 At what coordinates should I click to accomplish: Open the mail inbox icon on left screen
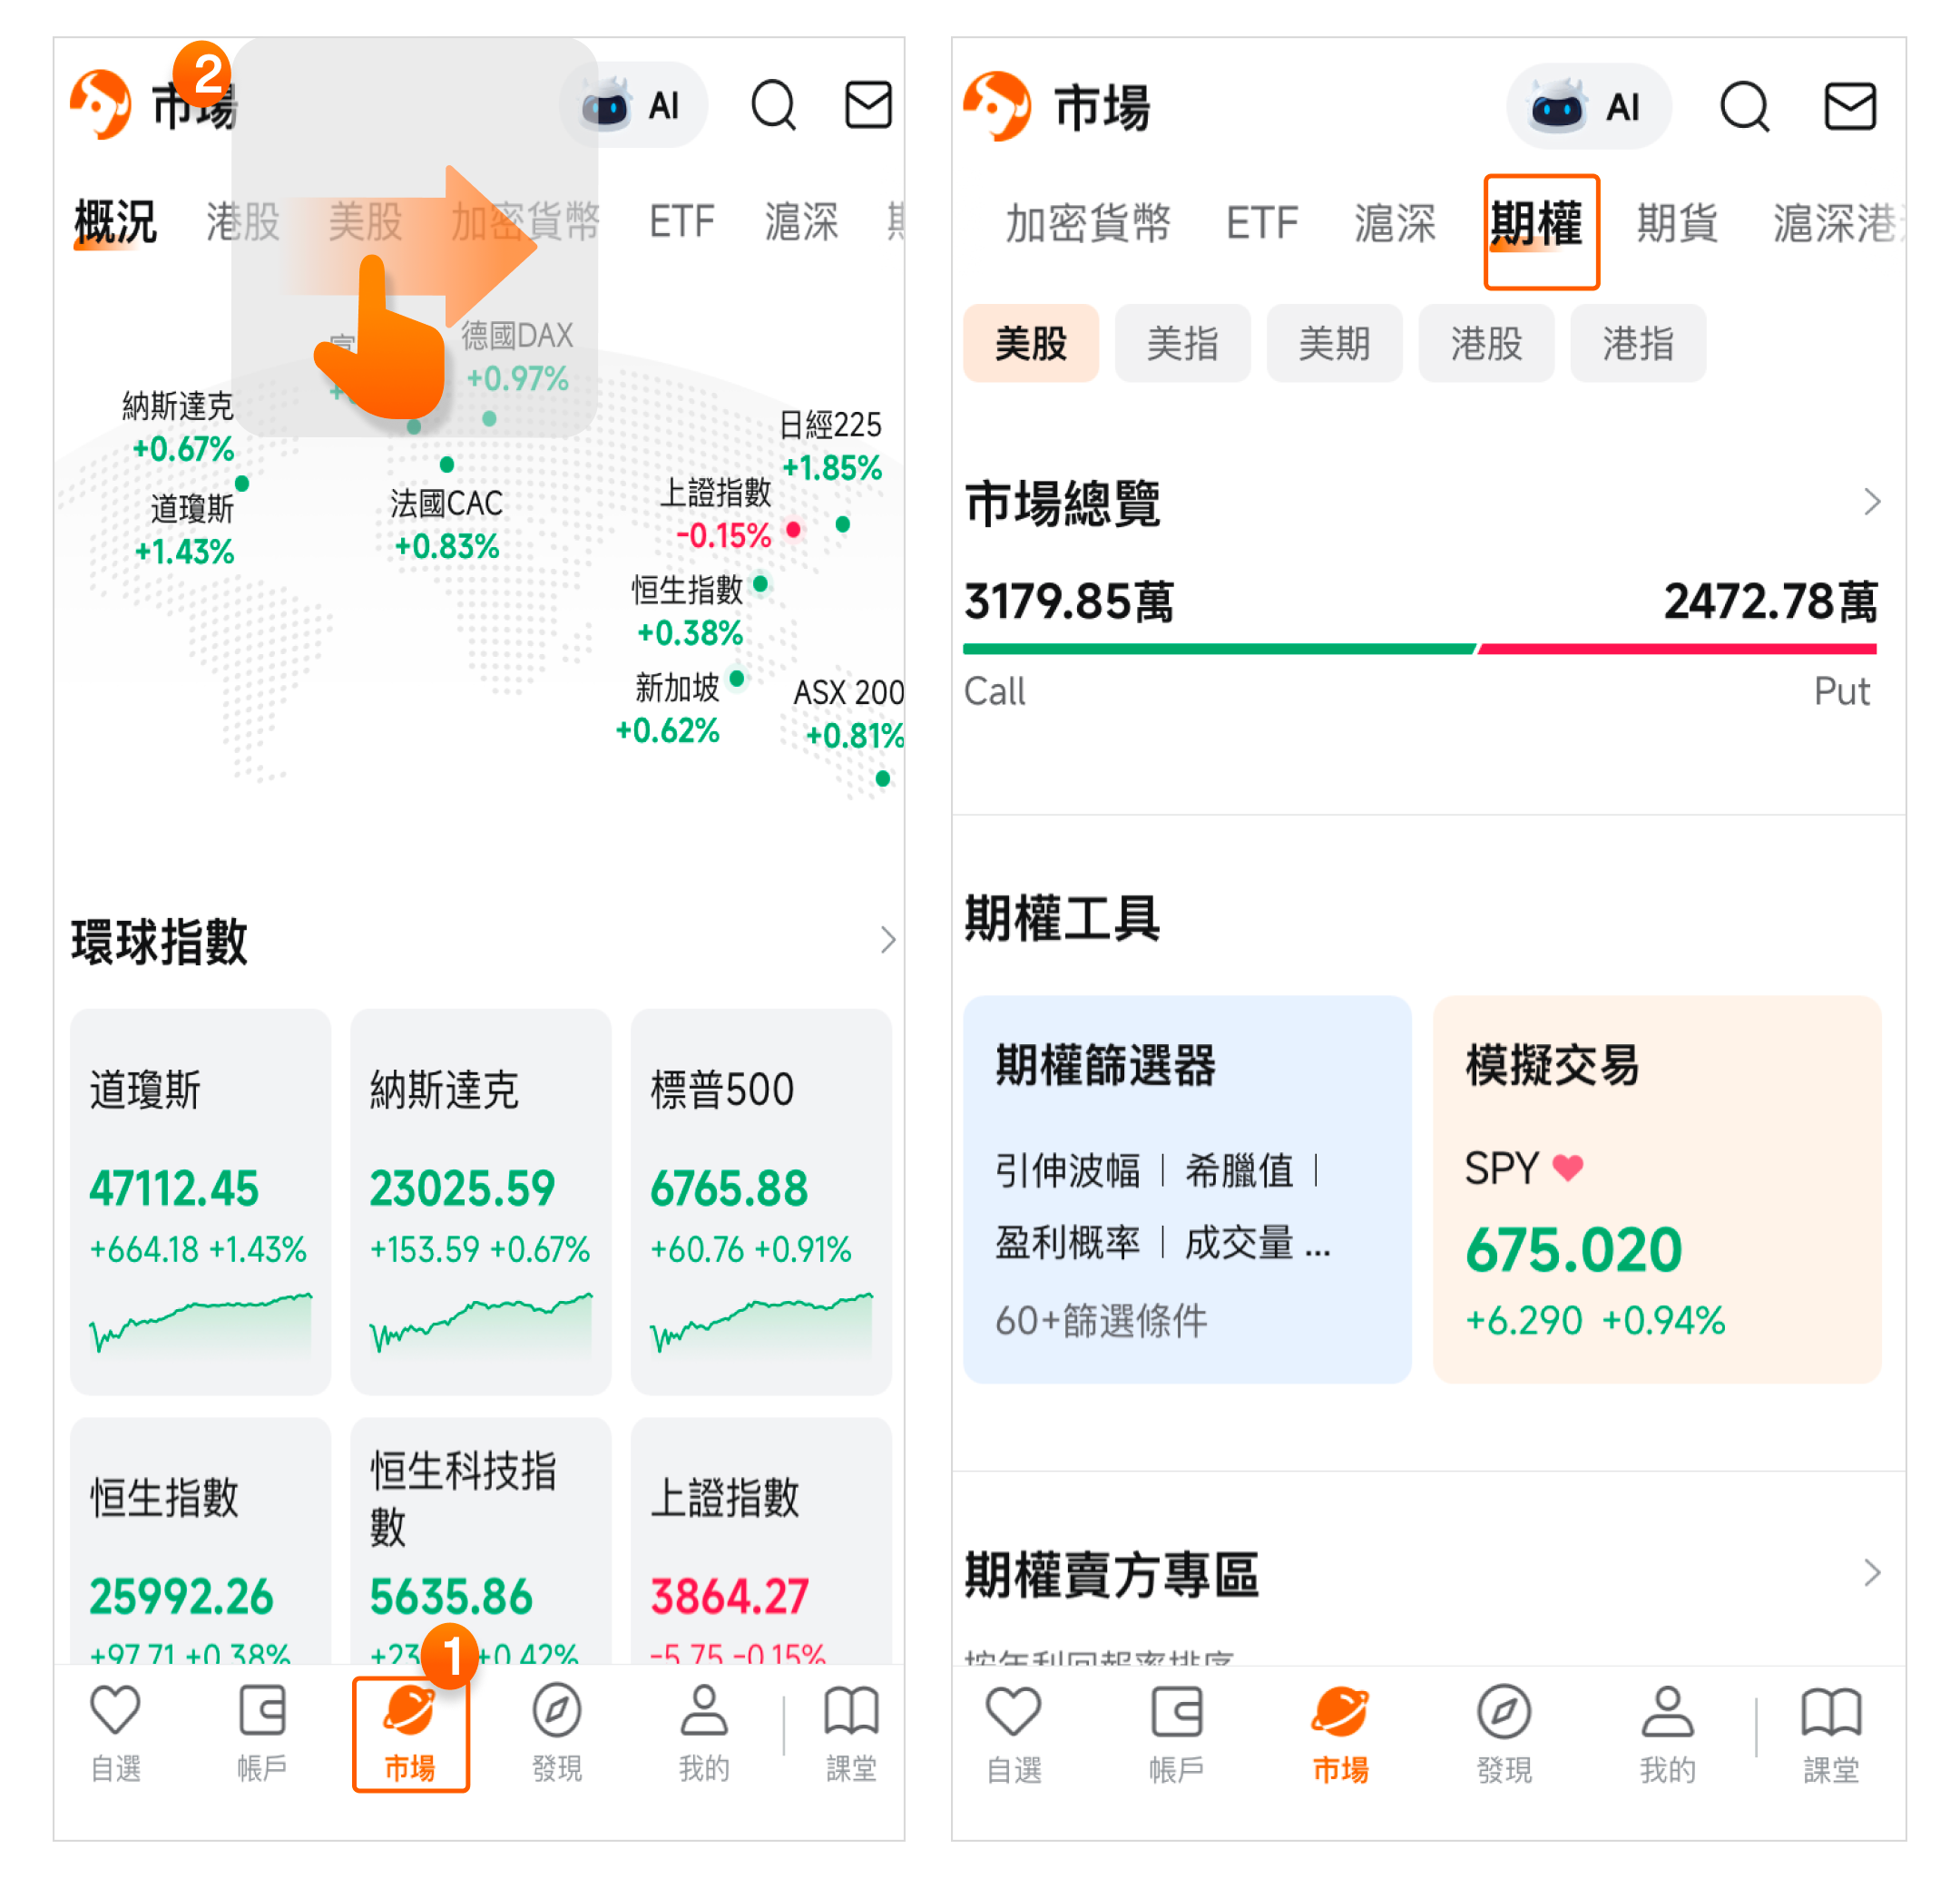click(x=868, y=105)
